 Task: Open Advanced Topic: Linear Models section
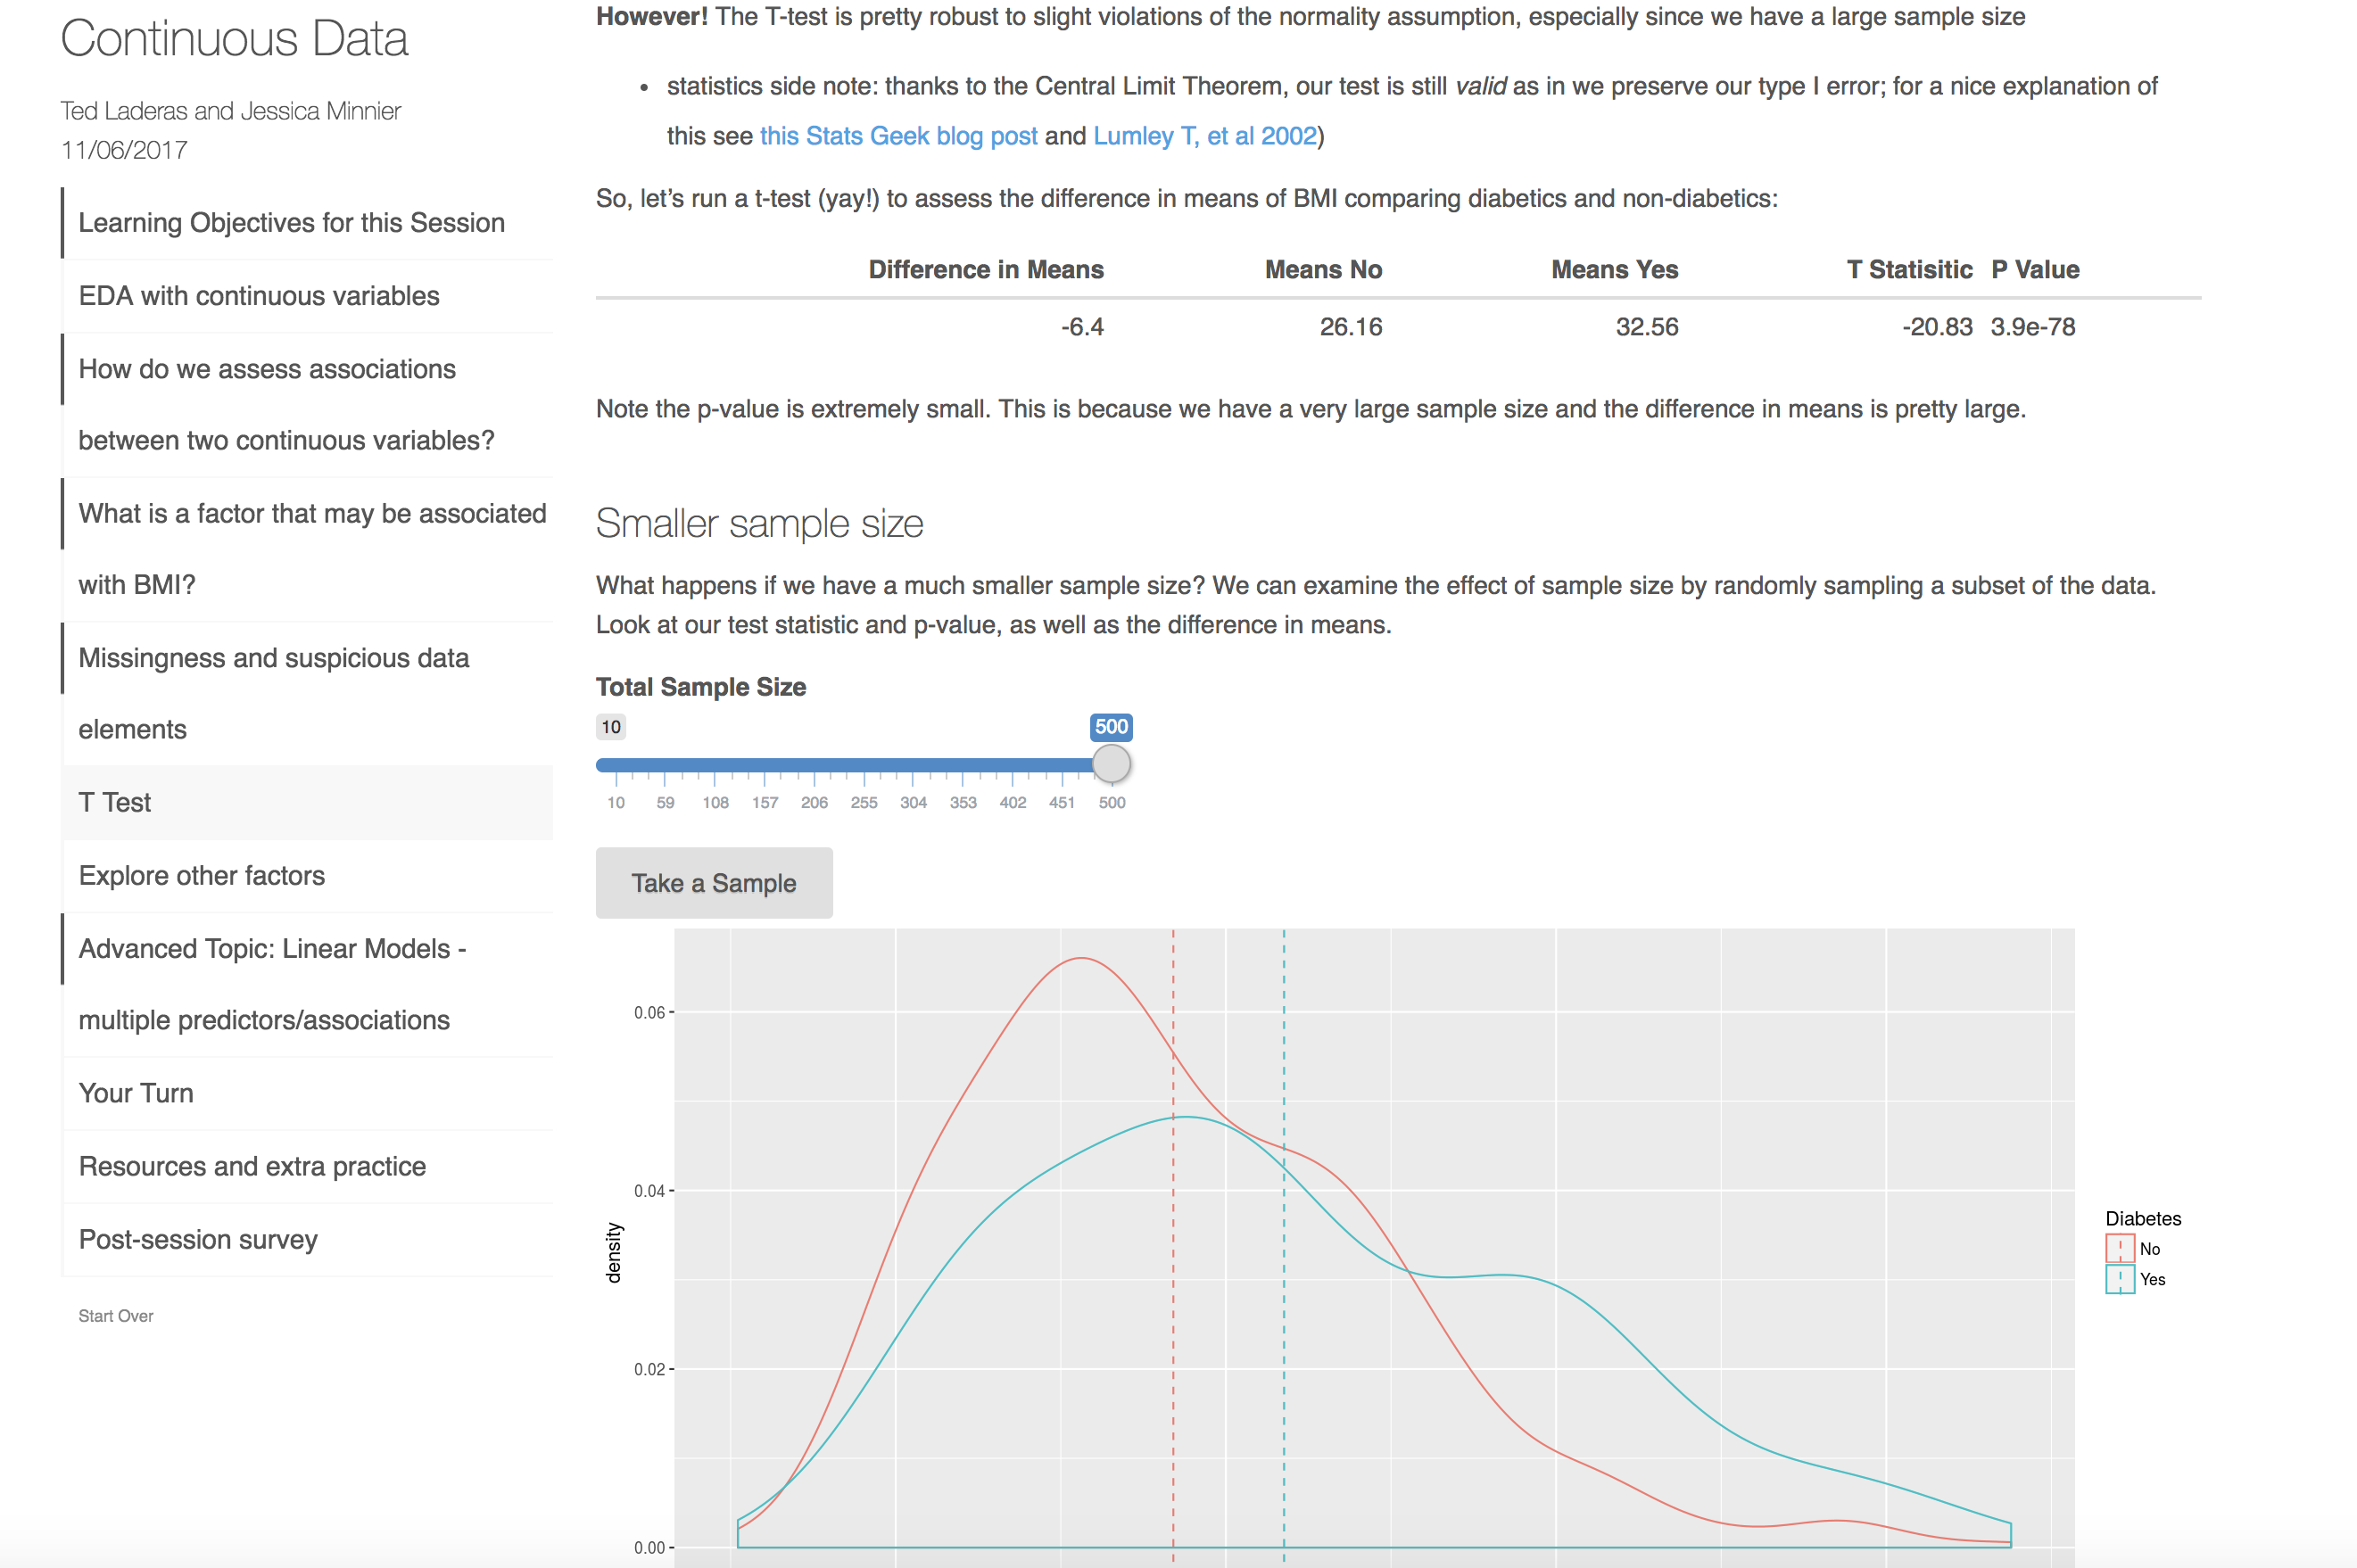[x=308, y=985]
